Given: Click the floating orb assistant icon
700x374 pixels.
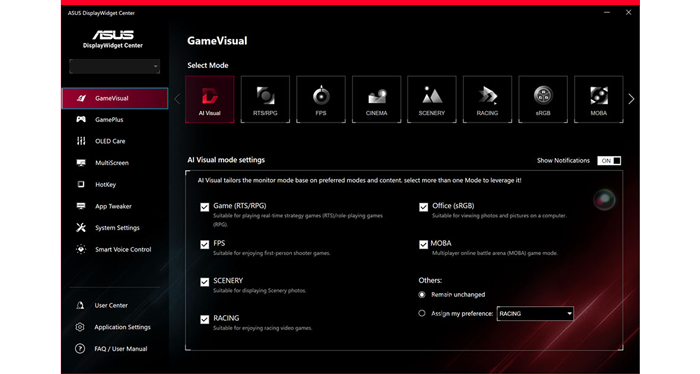Looking at the screenshot, I should click(604, 199).
